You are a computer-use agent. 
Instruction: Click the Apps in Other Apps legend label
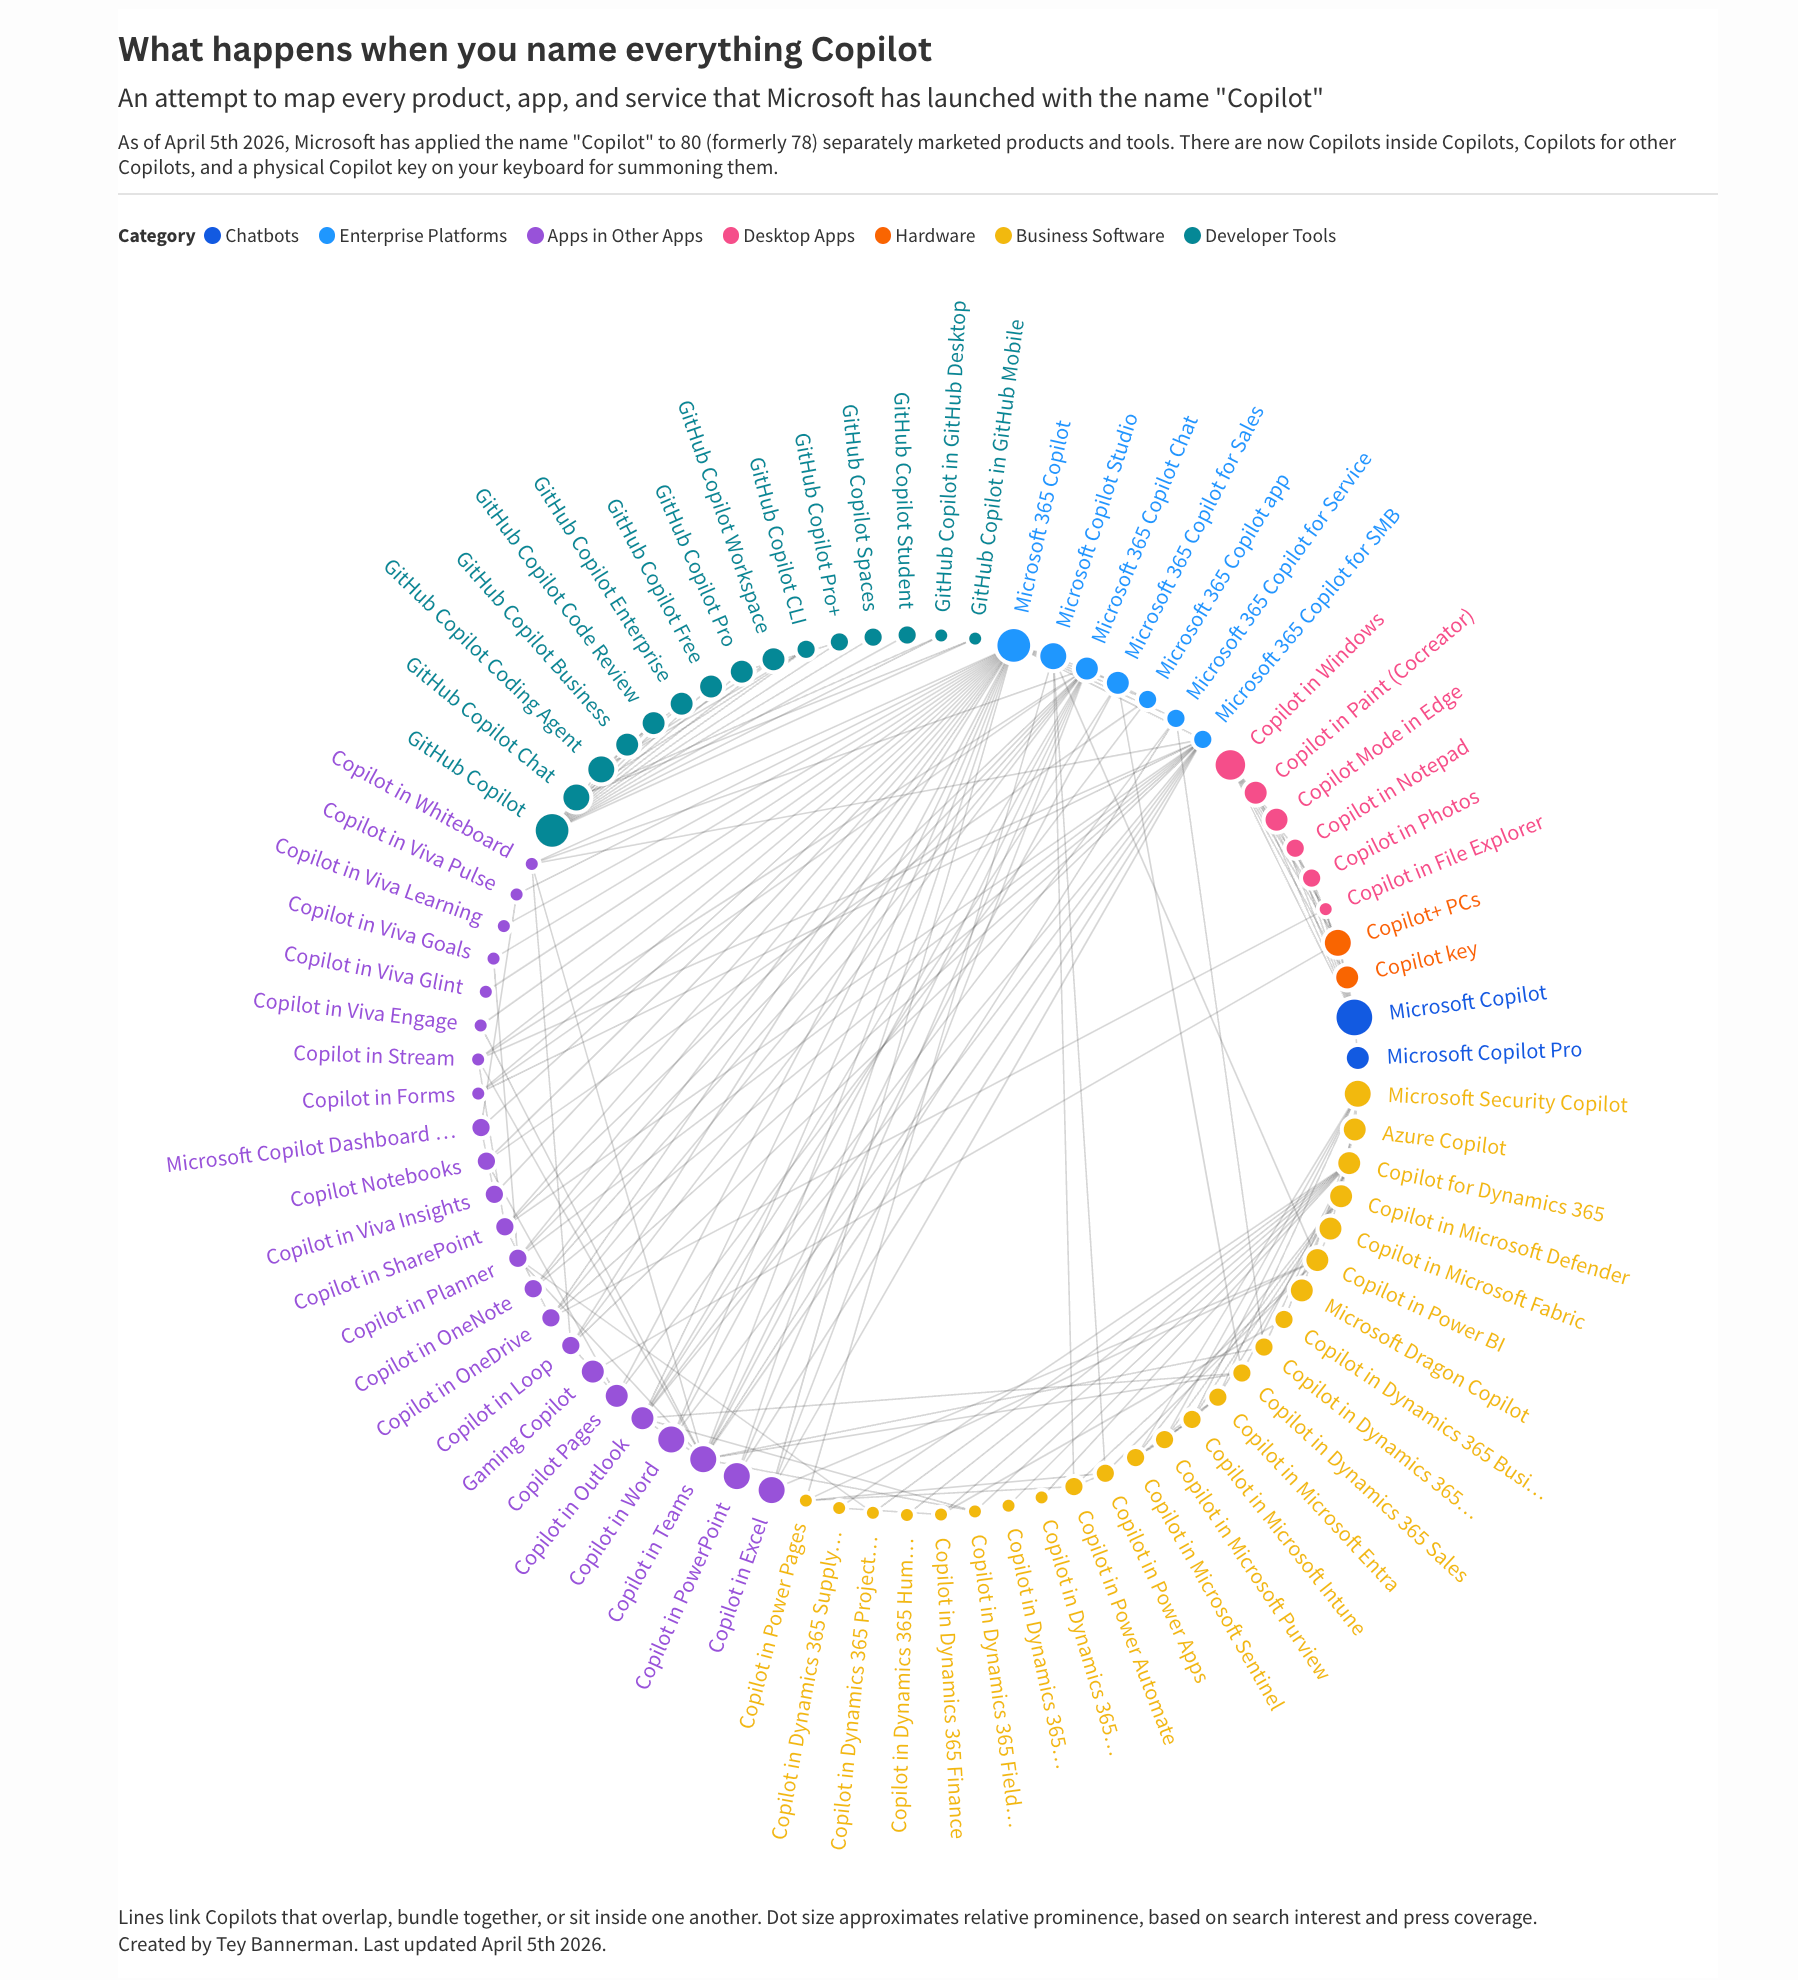point(624,236)
